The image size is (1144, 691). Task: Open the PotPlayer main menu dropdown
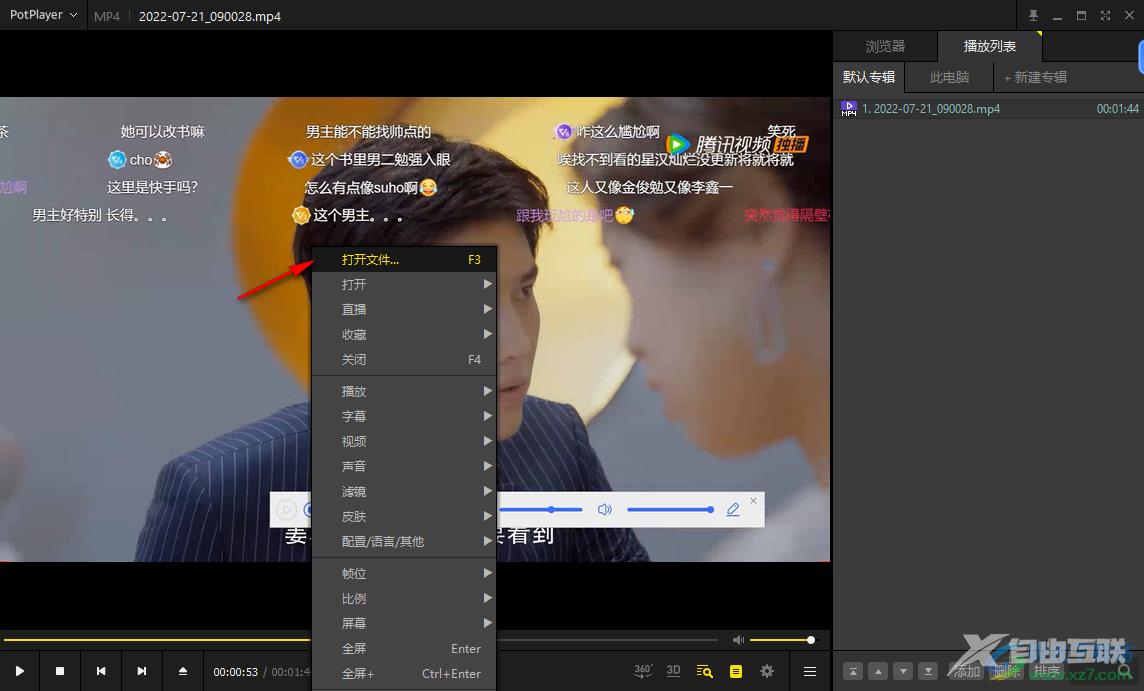tap(43, 15)
